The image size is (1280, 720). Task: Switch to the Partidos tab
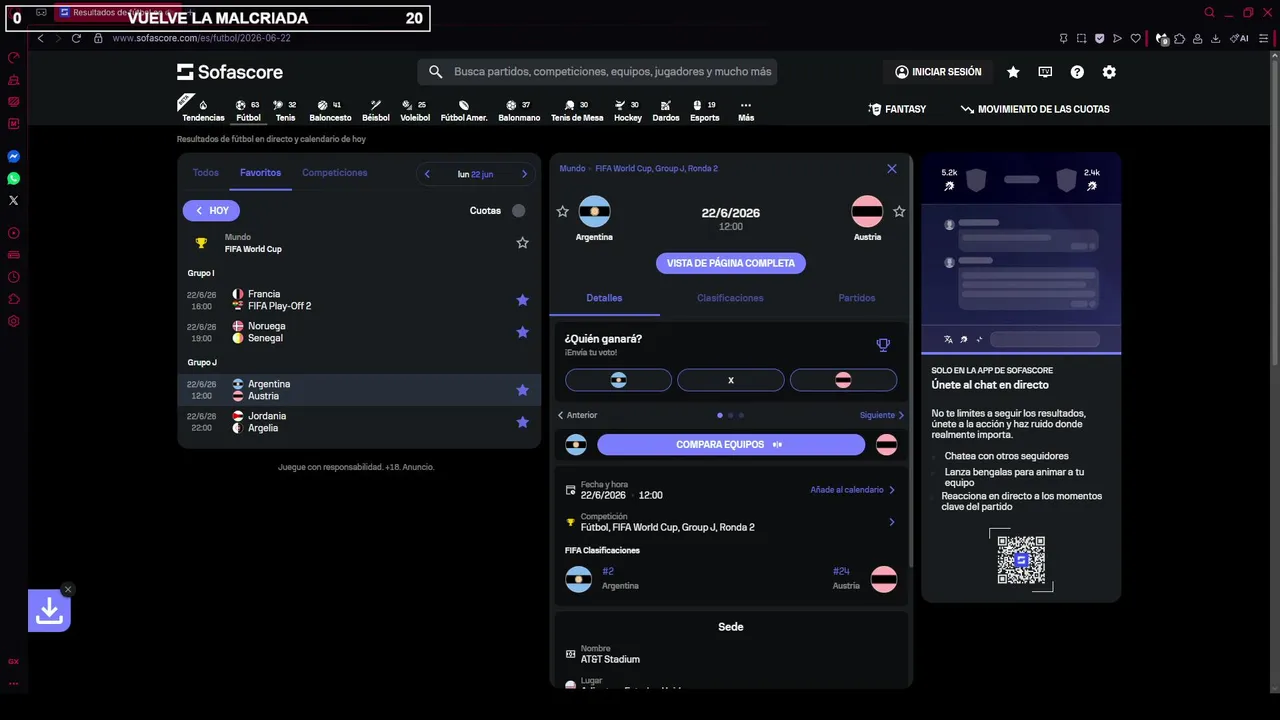pyautogui.click(x=857, y=298)
